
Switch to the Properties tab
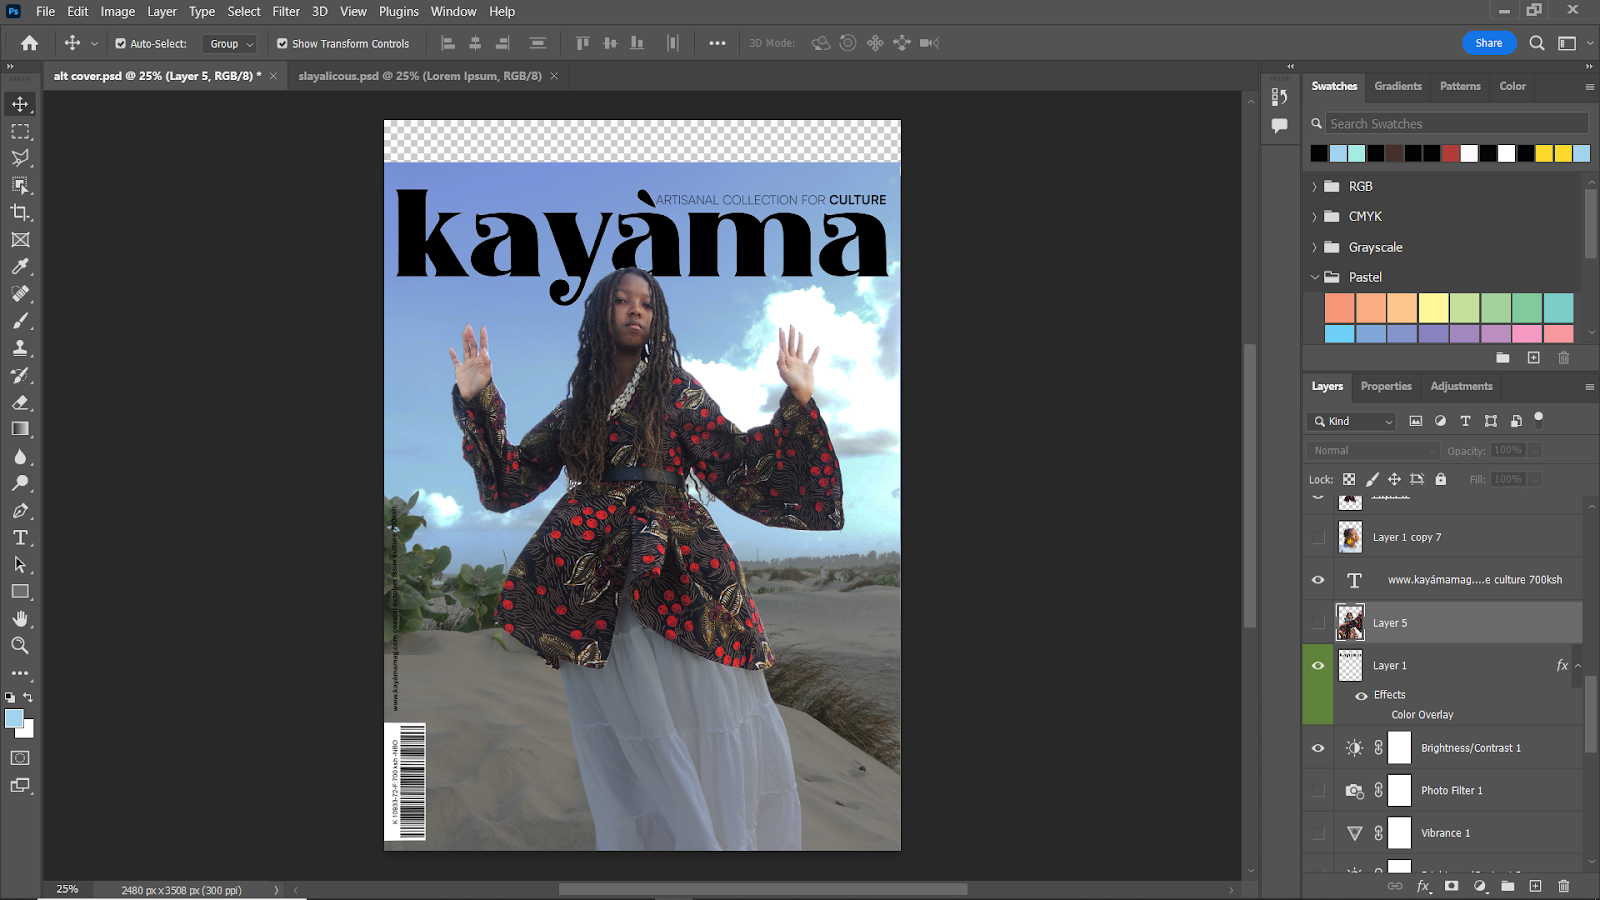(x=1386, y=386)
